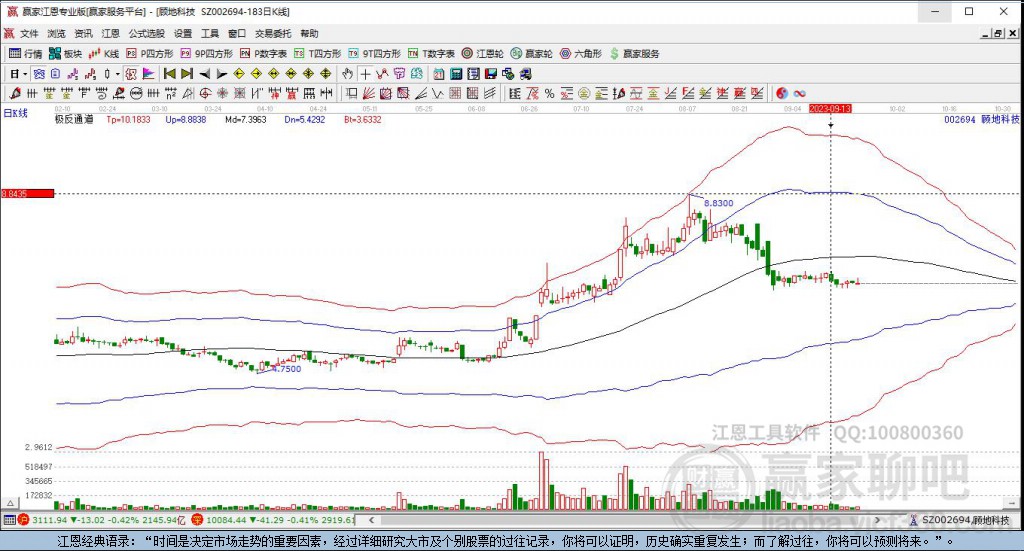Click the Dn=5.4292 indicator value
Image resolution: width=1024 pixels, height=551 pixels.
(x=305, y=119)
